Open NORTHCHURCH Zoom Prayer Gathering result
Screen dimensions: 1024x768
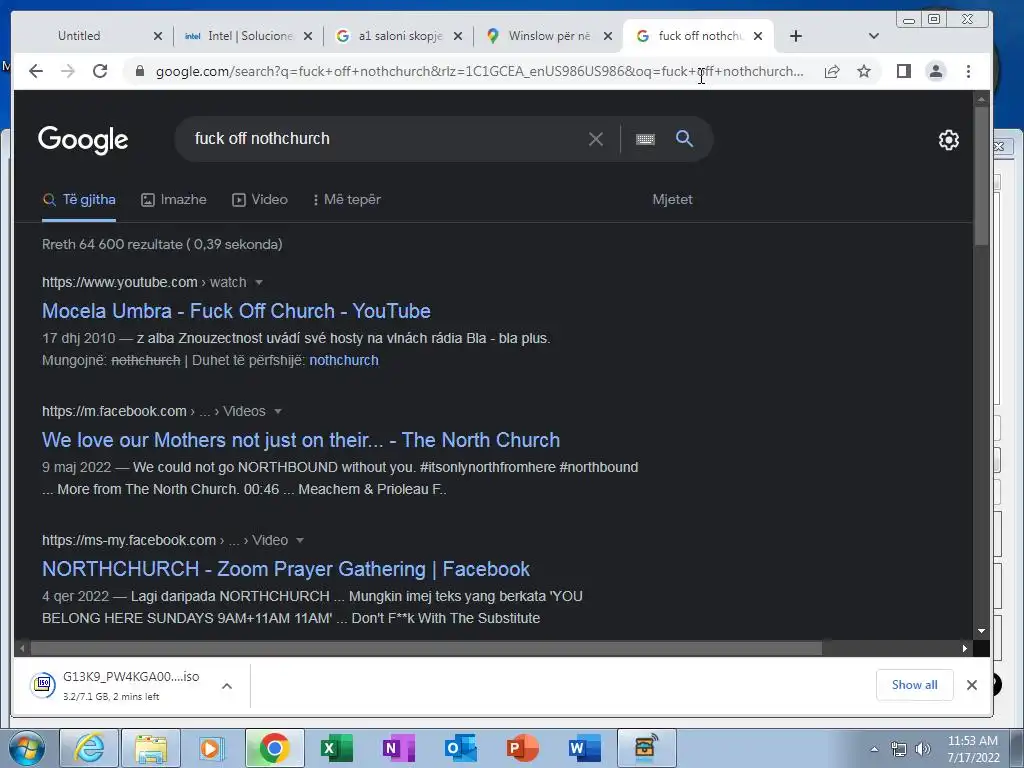coord(286,569)
